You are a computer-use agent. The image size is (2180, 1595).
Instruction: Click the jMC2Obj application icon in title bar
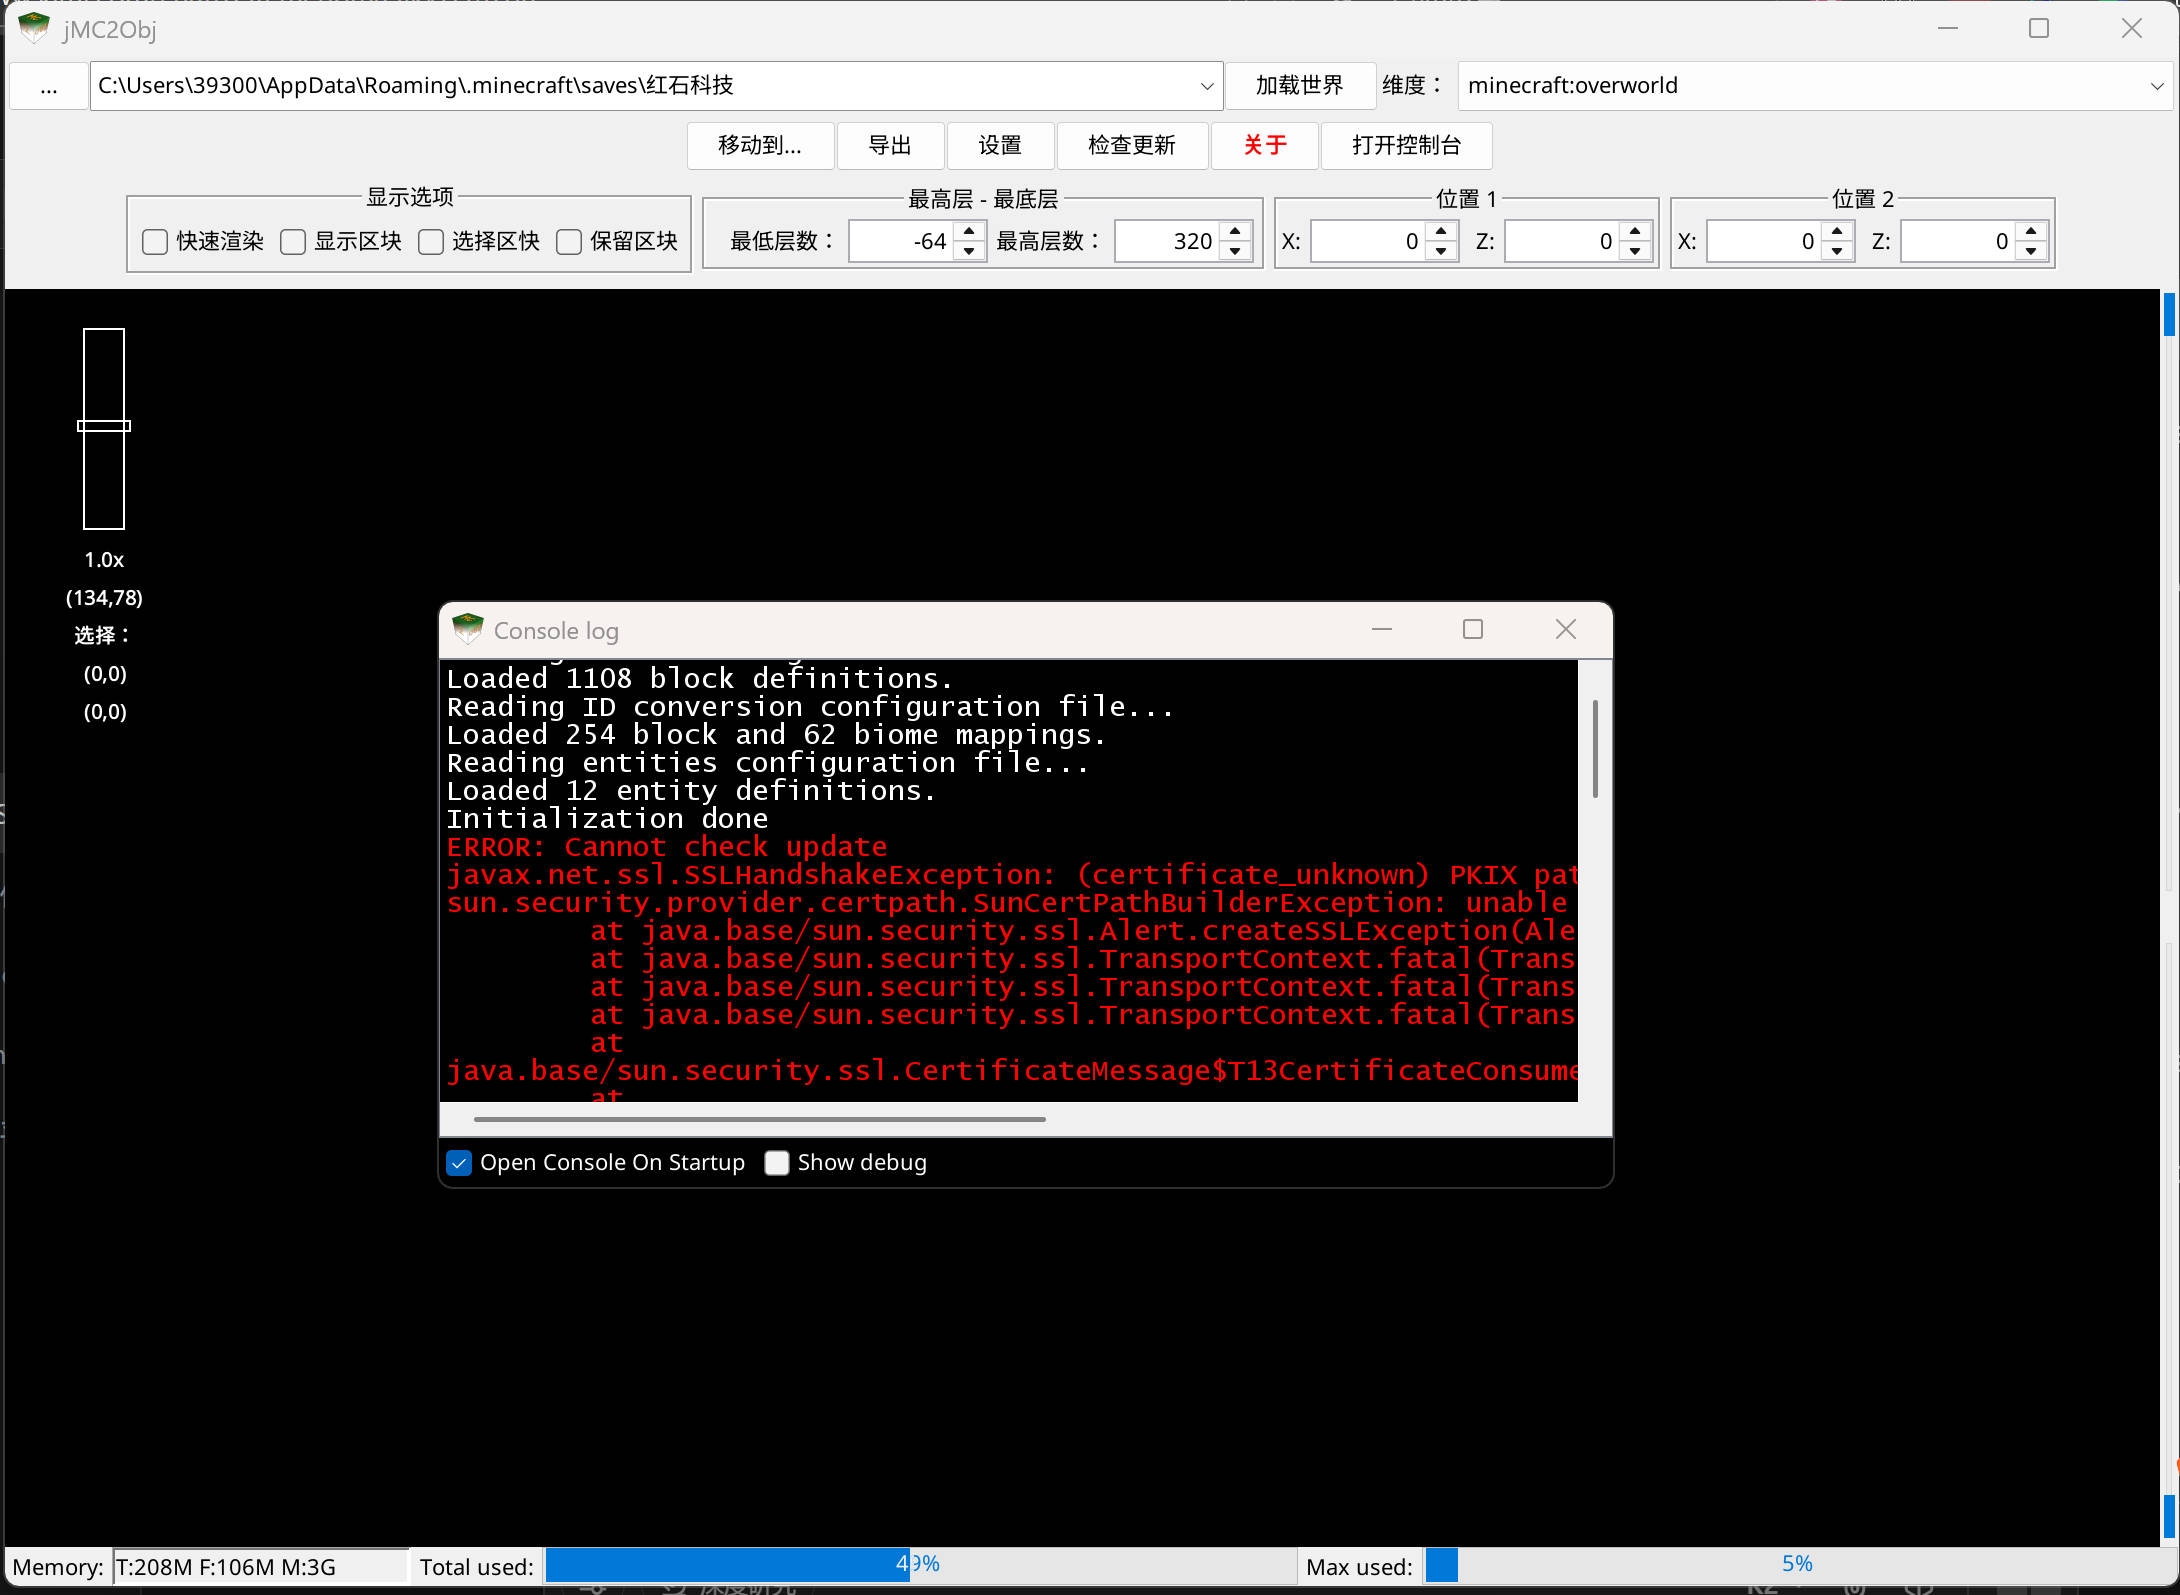pos(34,28)
